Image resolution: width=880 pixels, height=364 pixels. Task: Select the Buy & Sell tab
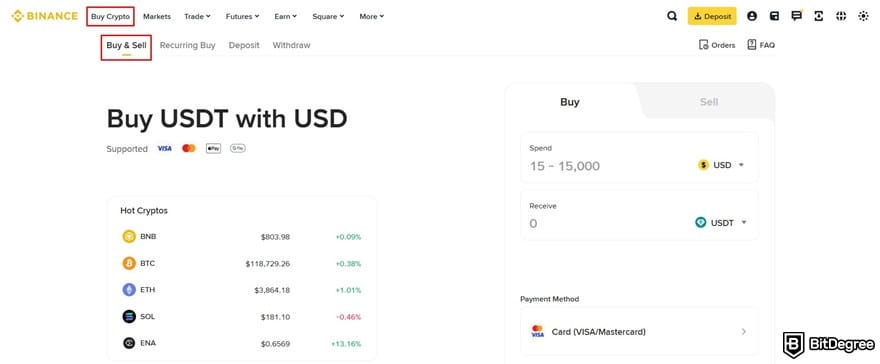pyautogui.click(x=126, y=45)
